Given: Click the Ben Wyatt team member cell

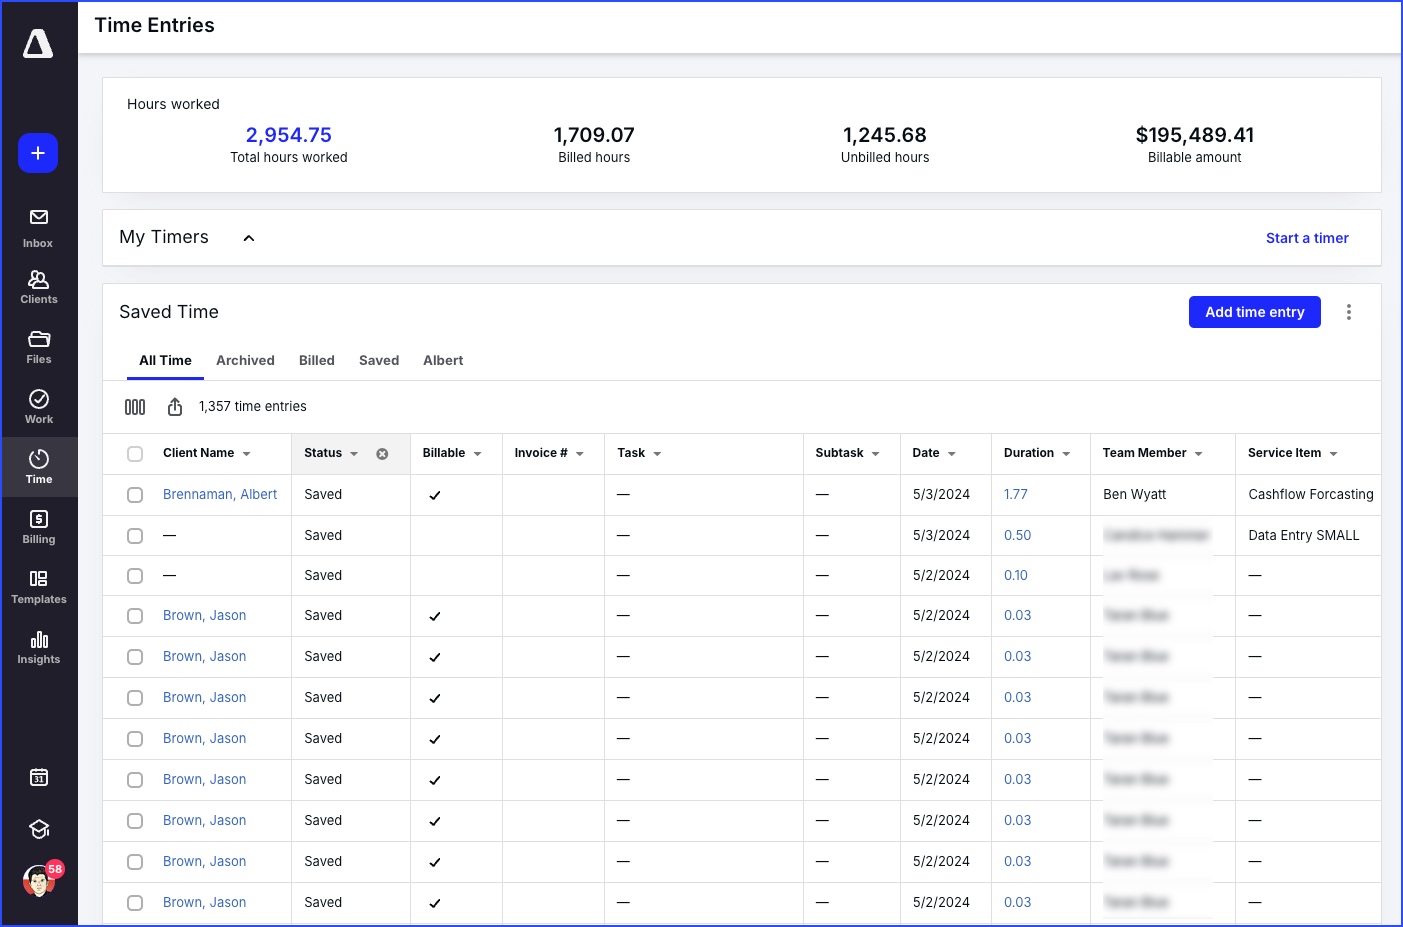Looking at the screenshot, I should (1135, 495).
